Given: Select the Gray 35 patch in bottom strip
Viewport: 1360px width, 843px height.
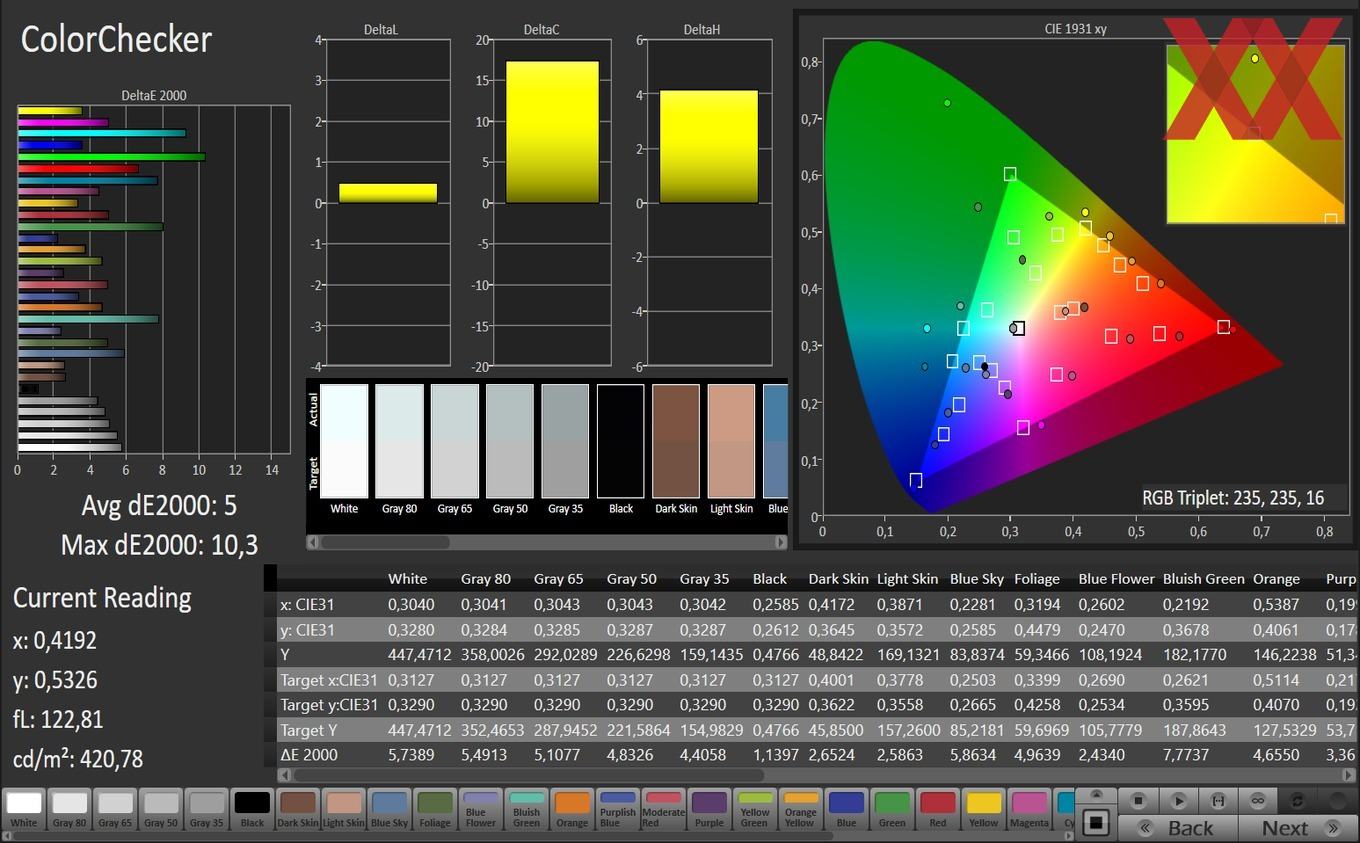Looking at the screenshot, I should [x=206, y=809].
